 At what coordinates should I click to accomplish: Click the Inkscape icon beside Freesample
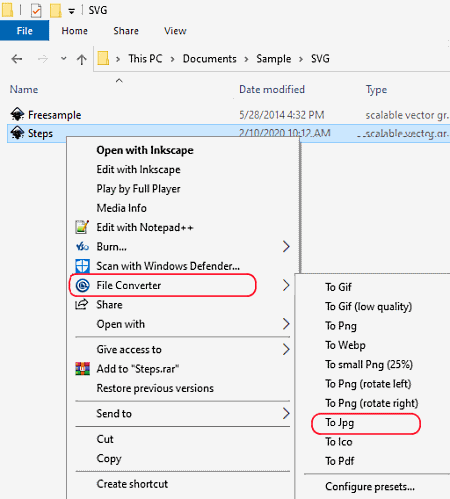[x=17, y=115]
